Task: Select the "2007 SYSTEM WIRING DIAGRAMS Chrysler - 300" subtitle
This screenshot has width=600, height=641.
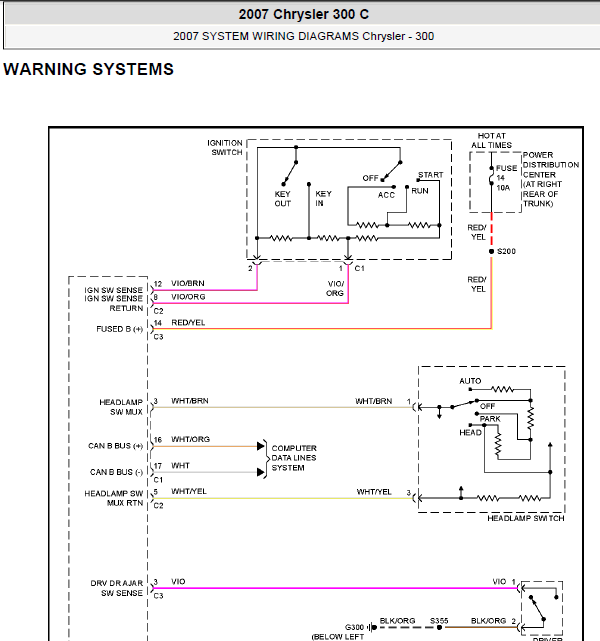Action: pos(303,36)
